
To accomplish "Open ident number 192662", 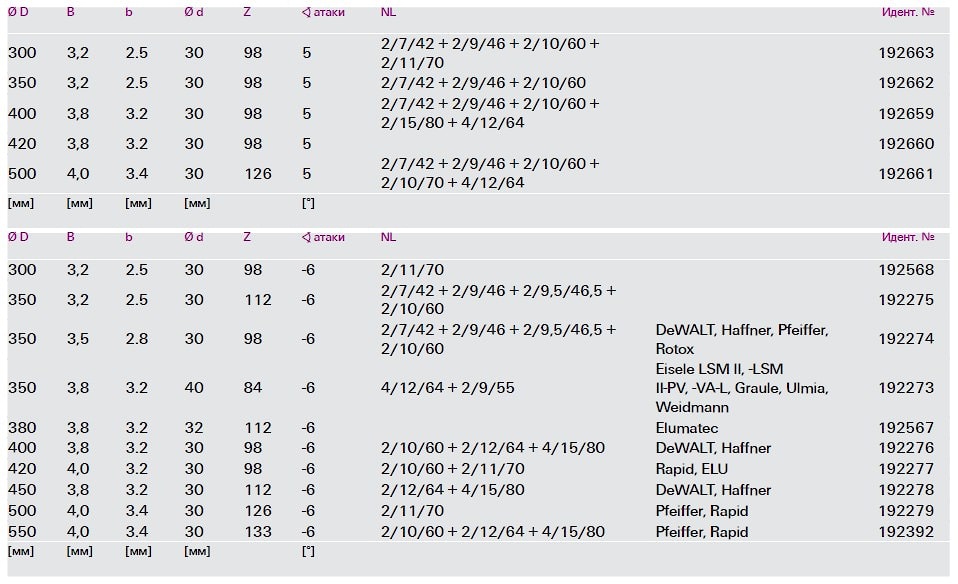I will pyautogui.click(x=906, y=83).
